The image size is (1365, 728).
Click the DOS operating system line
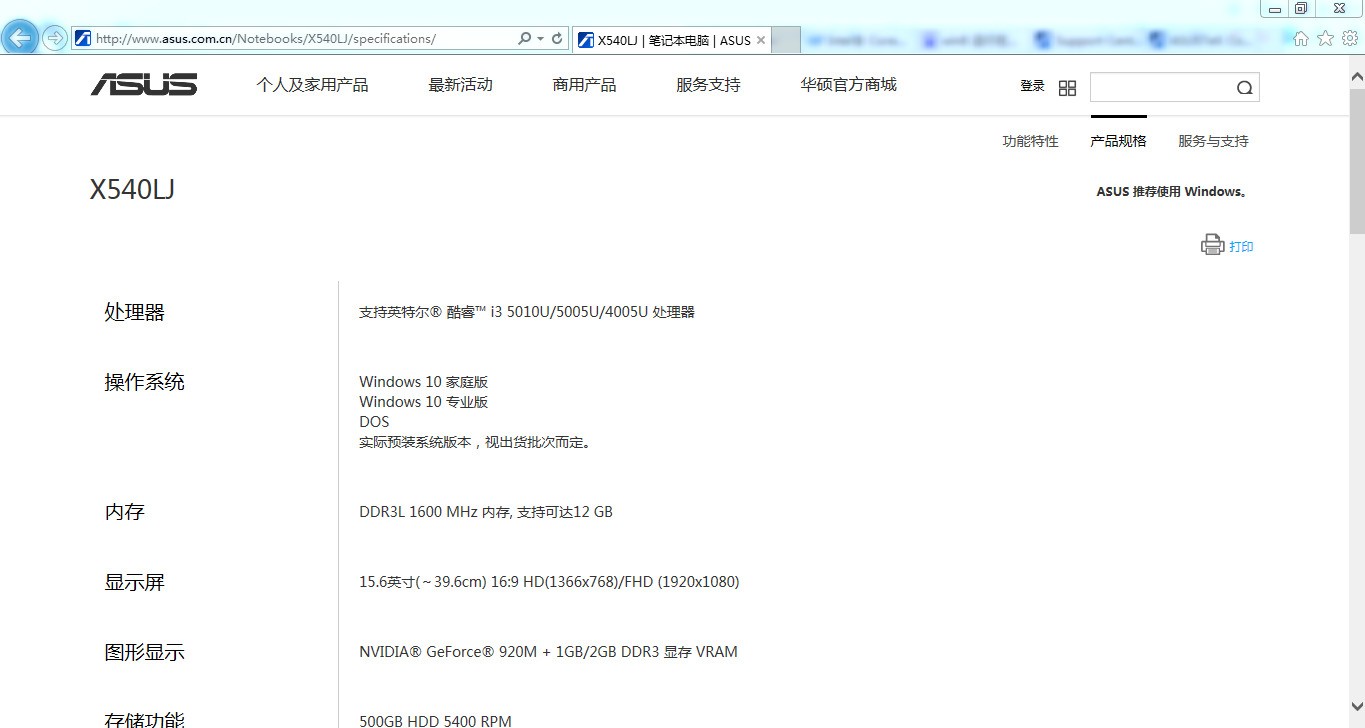pos(374,422)
